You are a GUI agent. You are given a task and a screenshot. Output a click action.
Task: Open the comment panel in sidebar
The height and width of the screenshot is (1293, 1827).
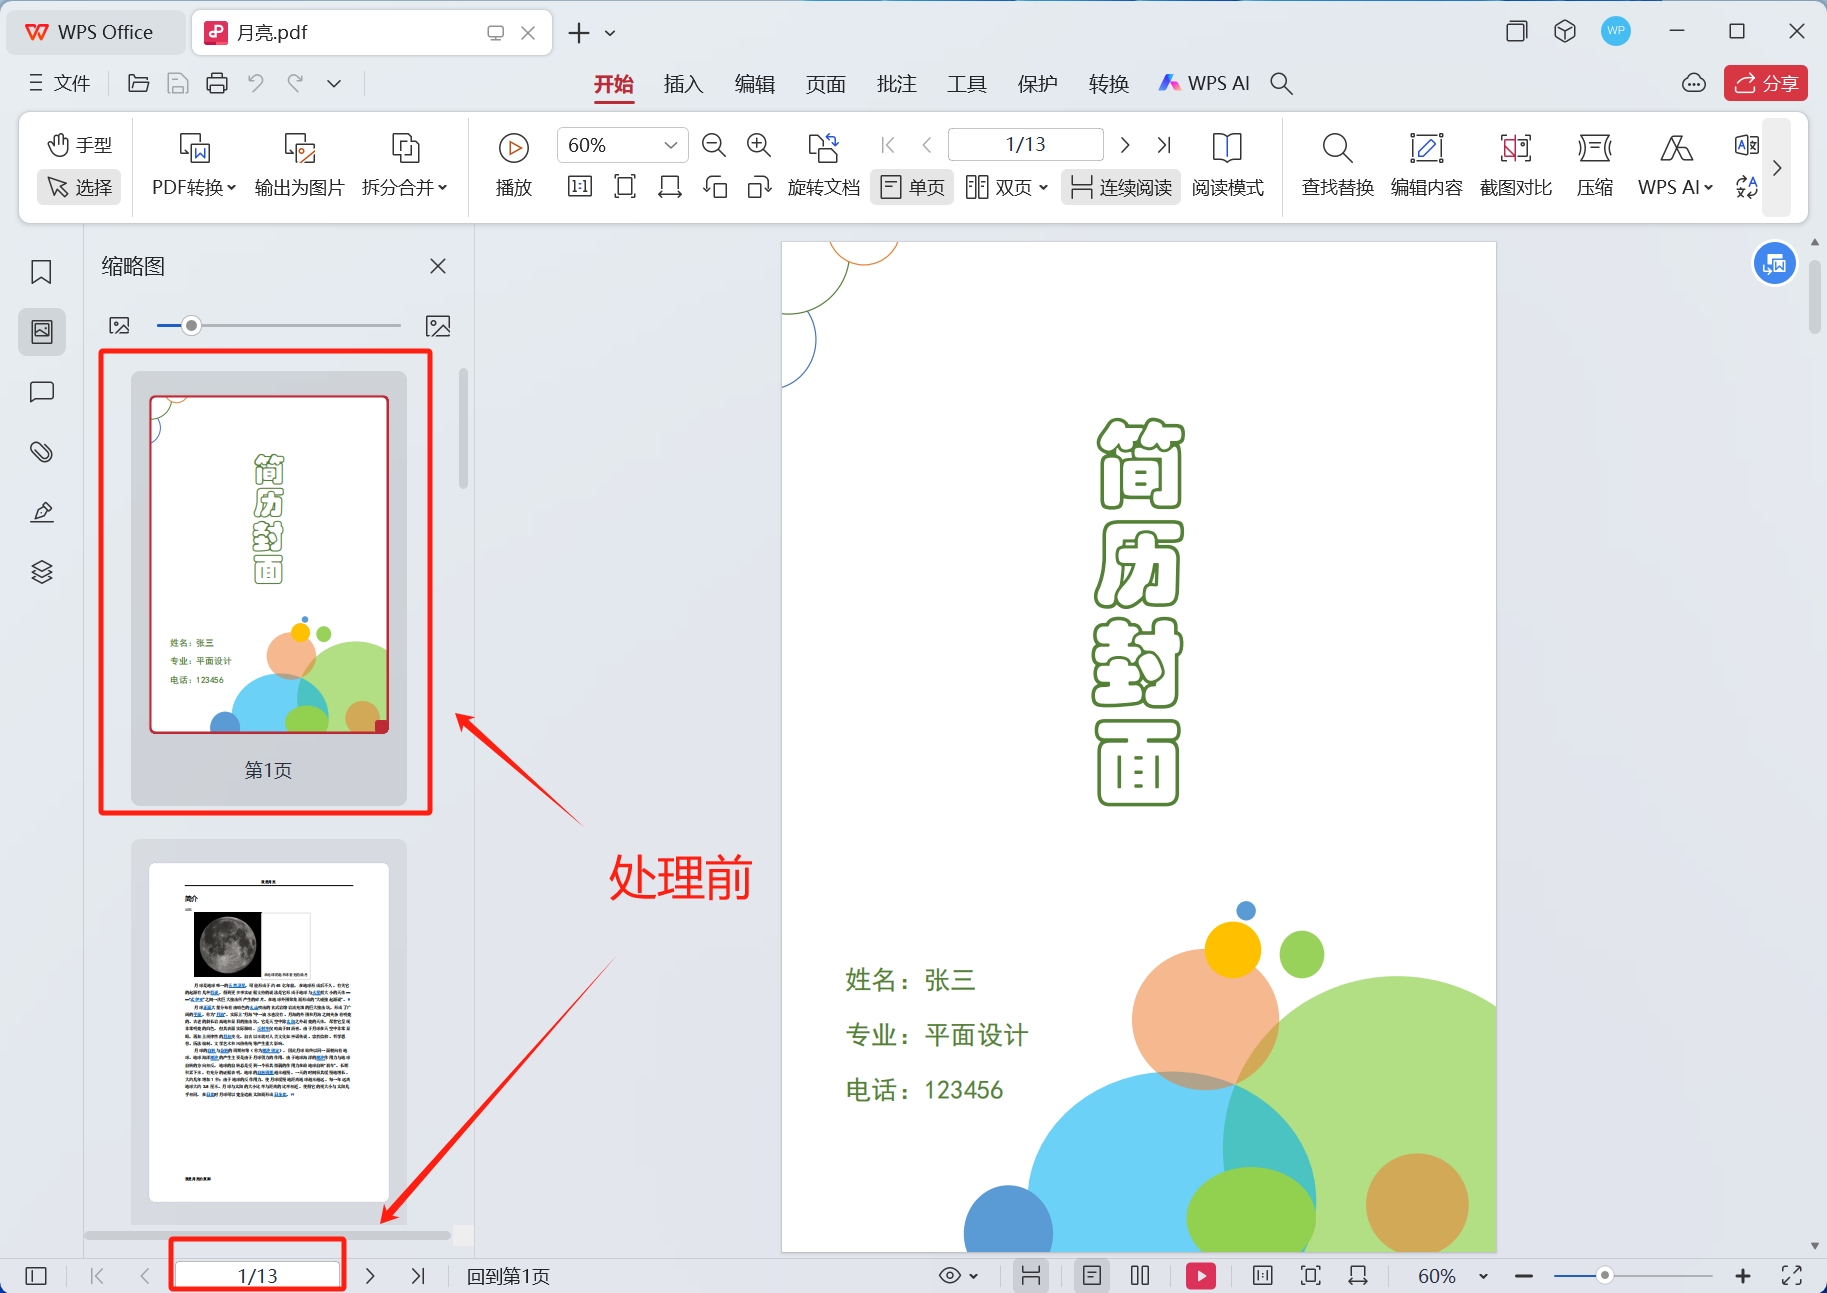[41, 392]
